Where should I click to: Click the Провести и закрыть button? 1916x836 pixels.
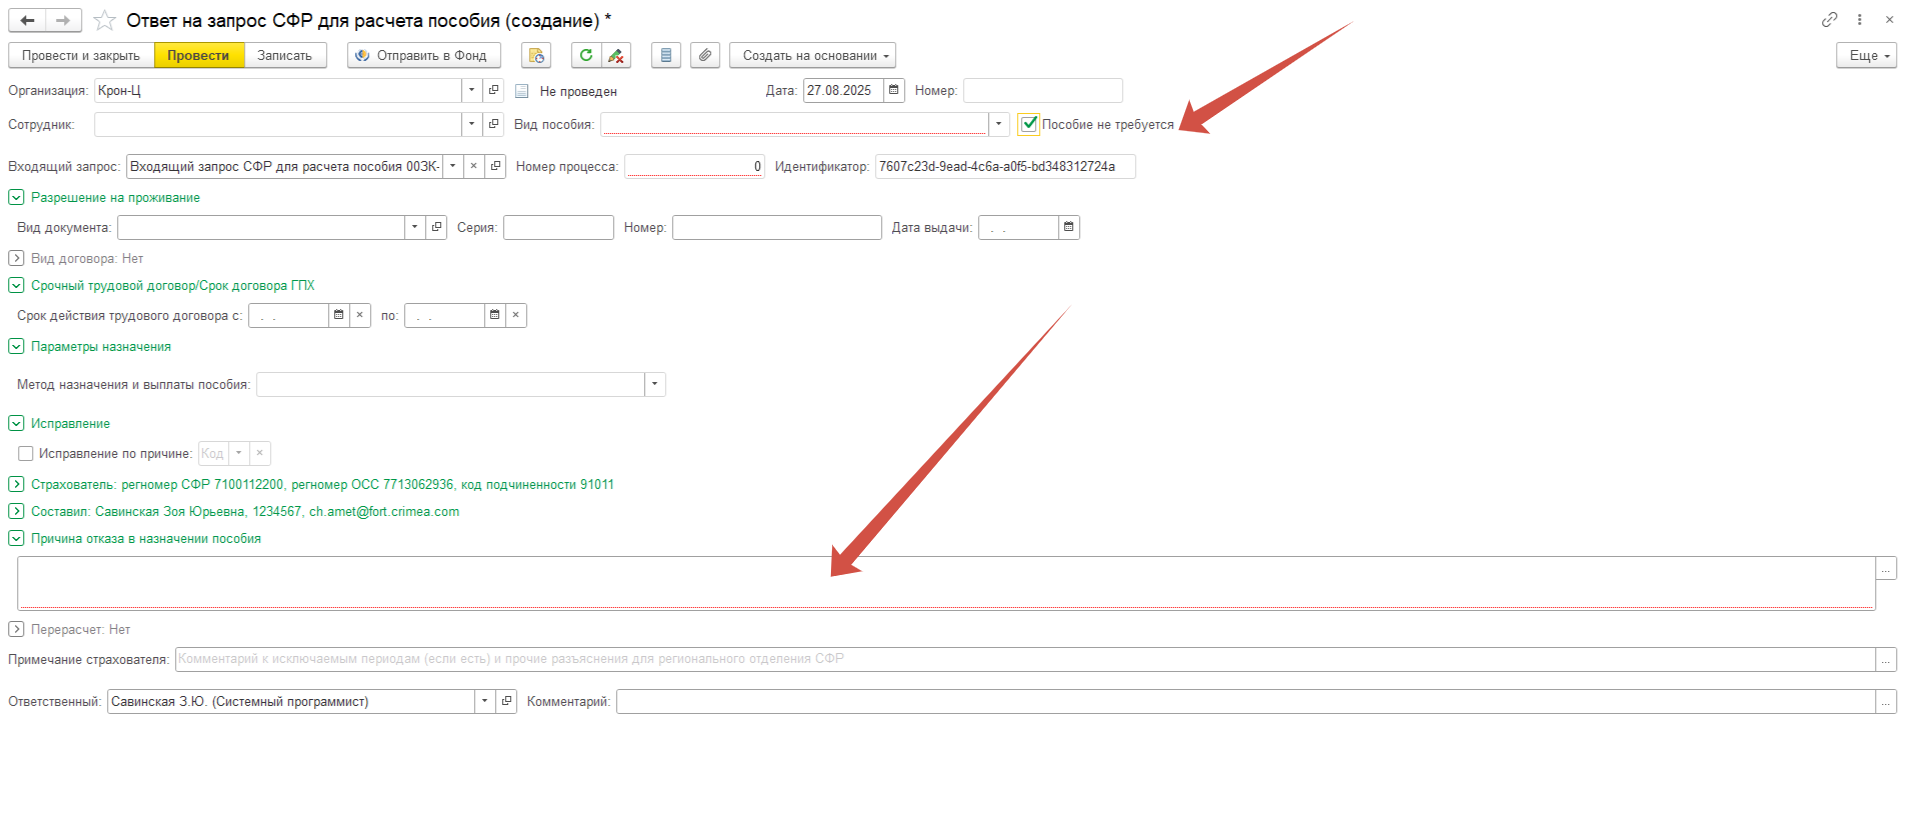[81, 56]
